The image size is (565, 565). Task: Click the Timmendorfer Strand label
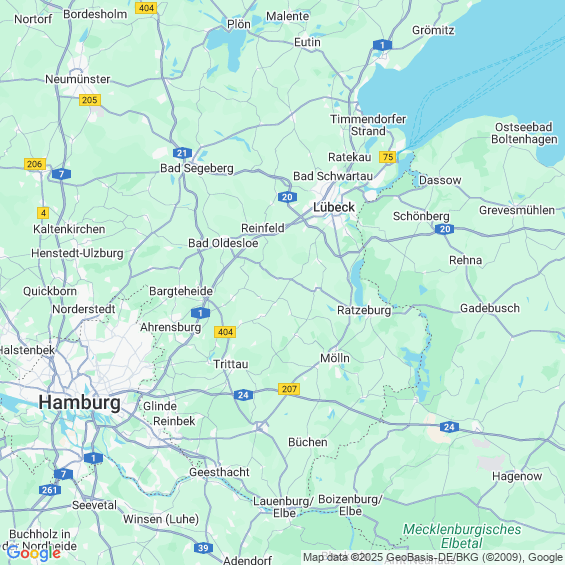pyautogui.click(x=368, y=125)
